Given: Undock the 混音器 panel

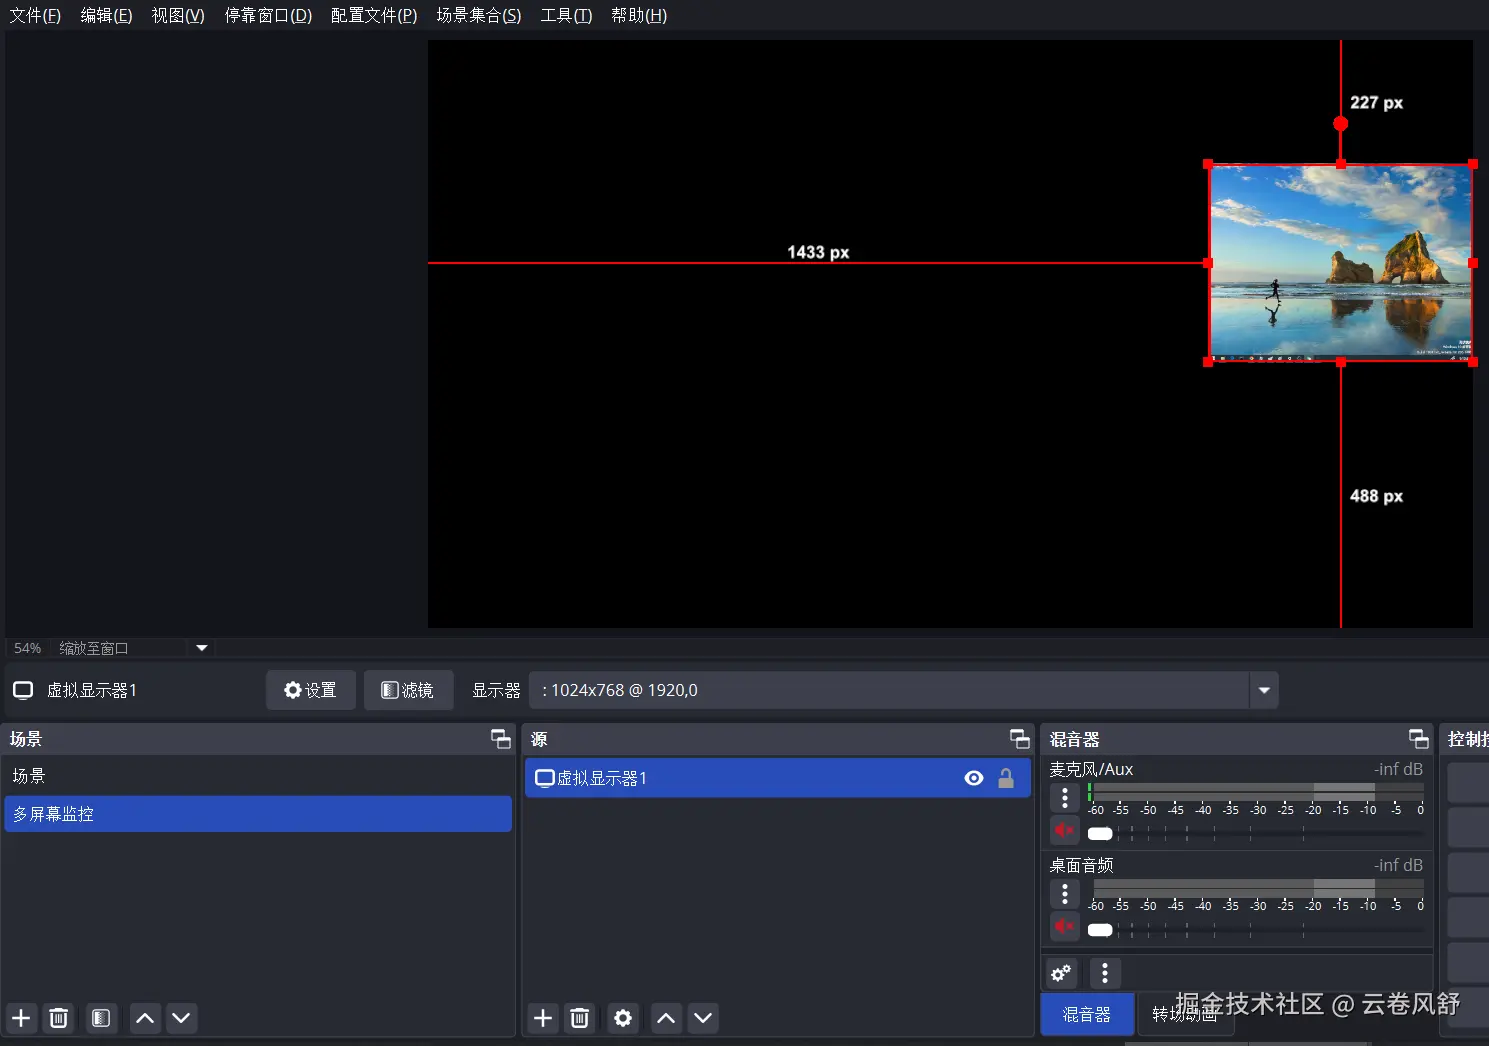Looking at the screenshot, I should 1419,739.
